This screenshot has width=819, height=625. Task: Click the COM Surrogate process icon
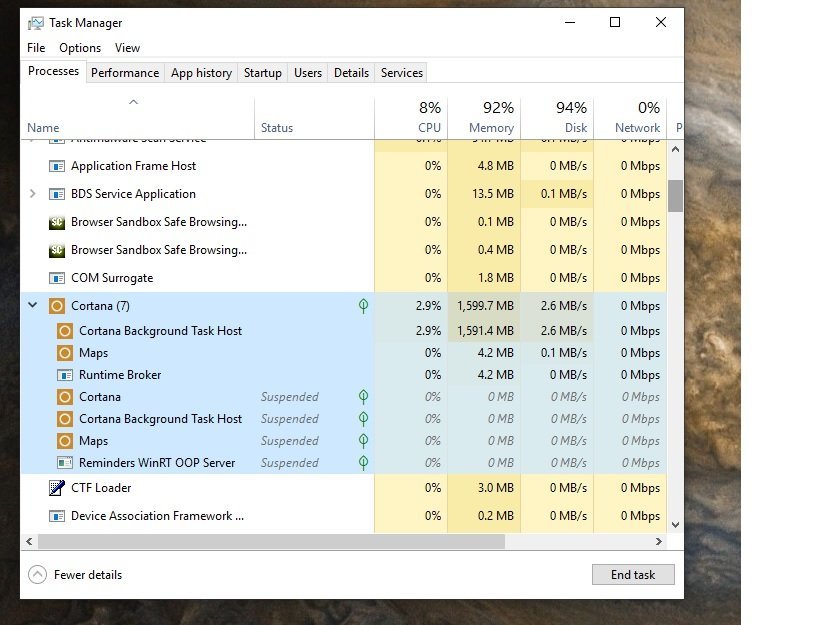click(56, 278)
